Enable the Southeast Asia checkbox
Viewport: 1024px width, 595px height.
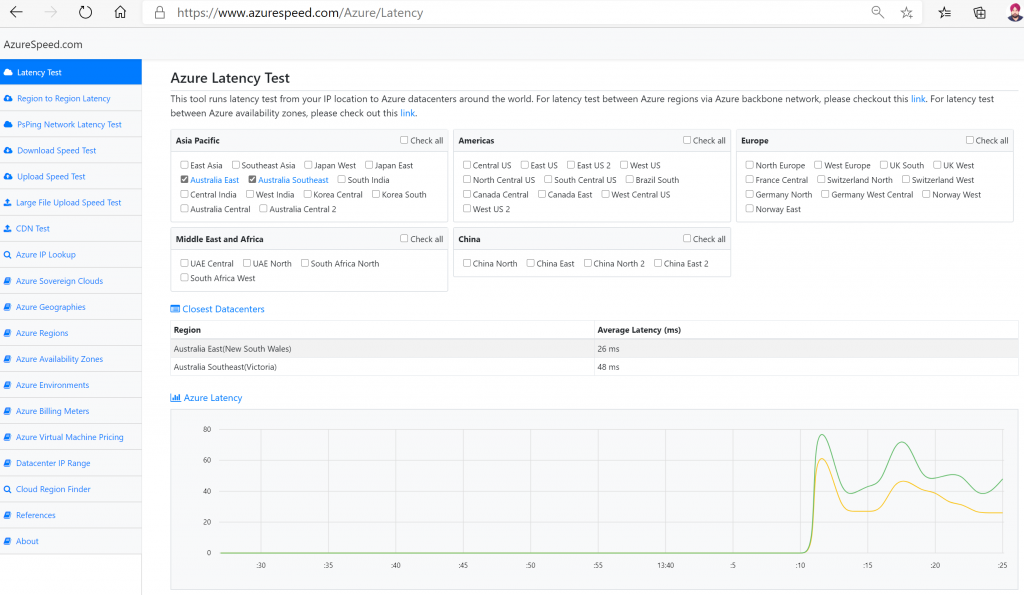(236, 165)
